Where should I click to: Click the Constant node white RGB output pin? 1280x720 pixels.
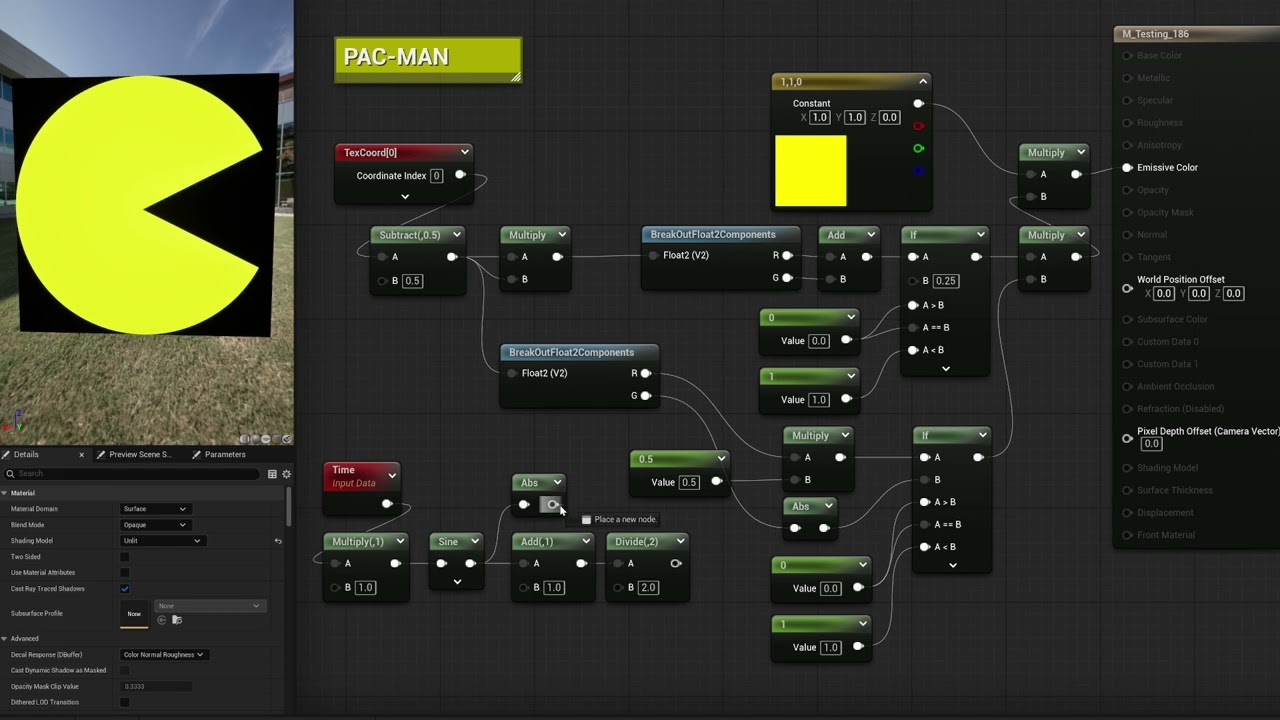click(918, 104)
